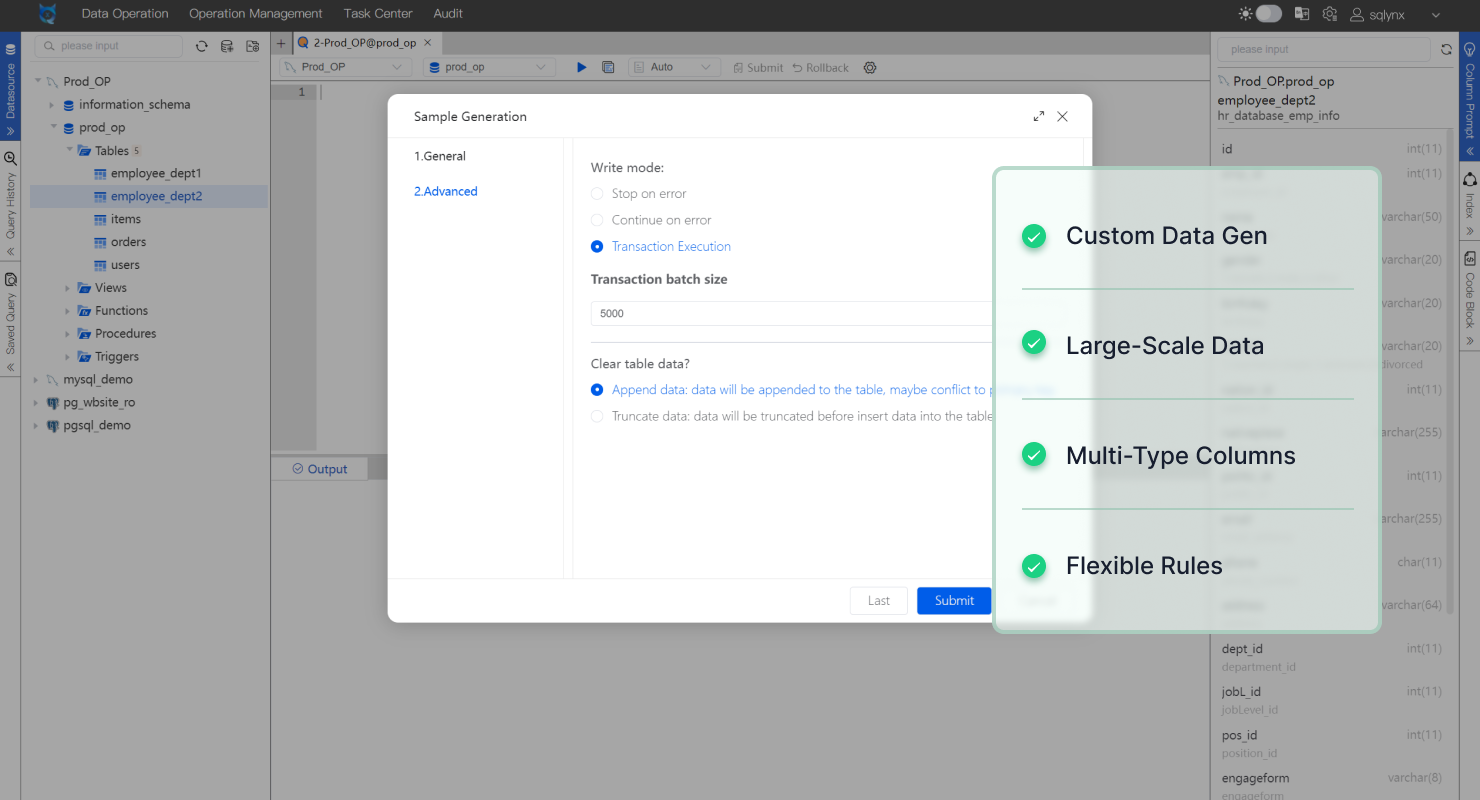The width and height of the screenshot is (1480, 800).
Task: Open the prod_op database dropdown
Action: tap(488, 67)
